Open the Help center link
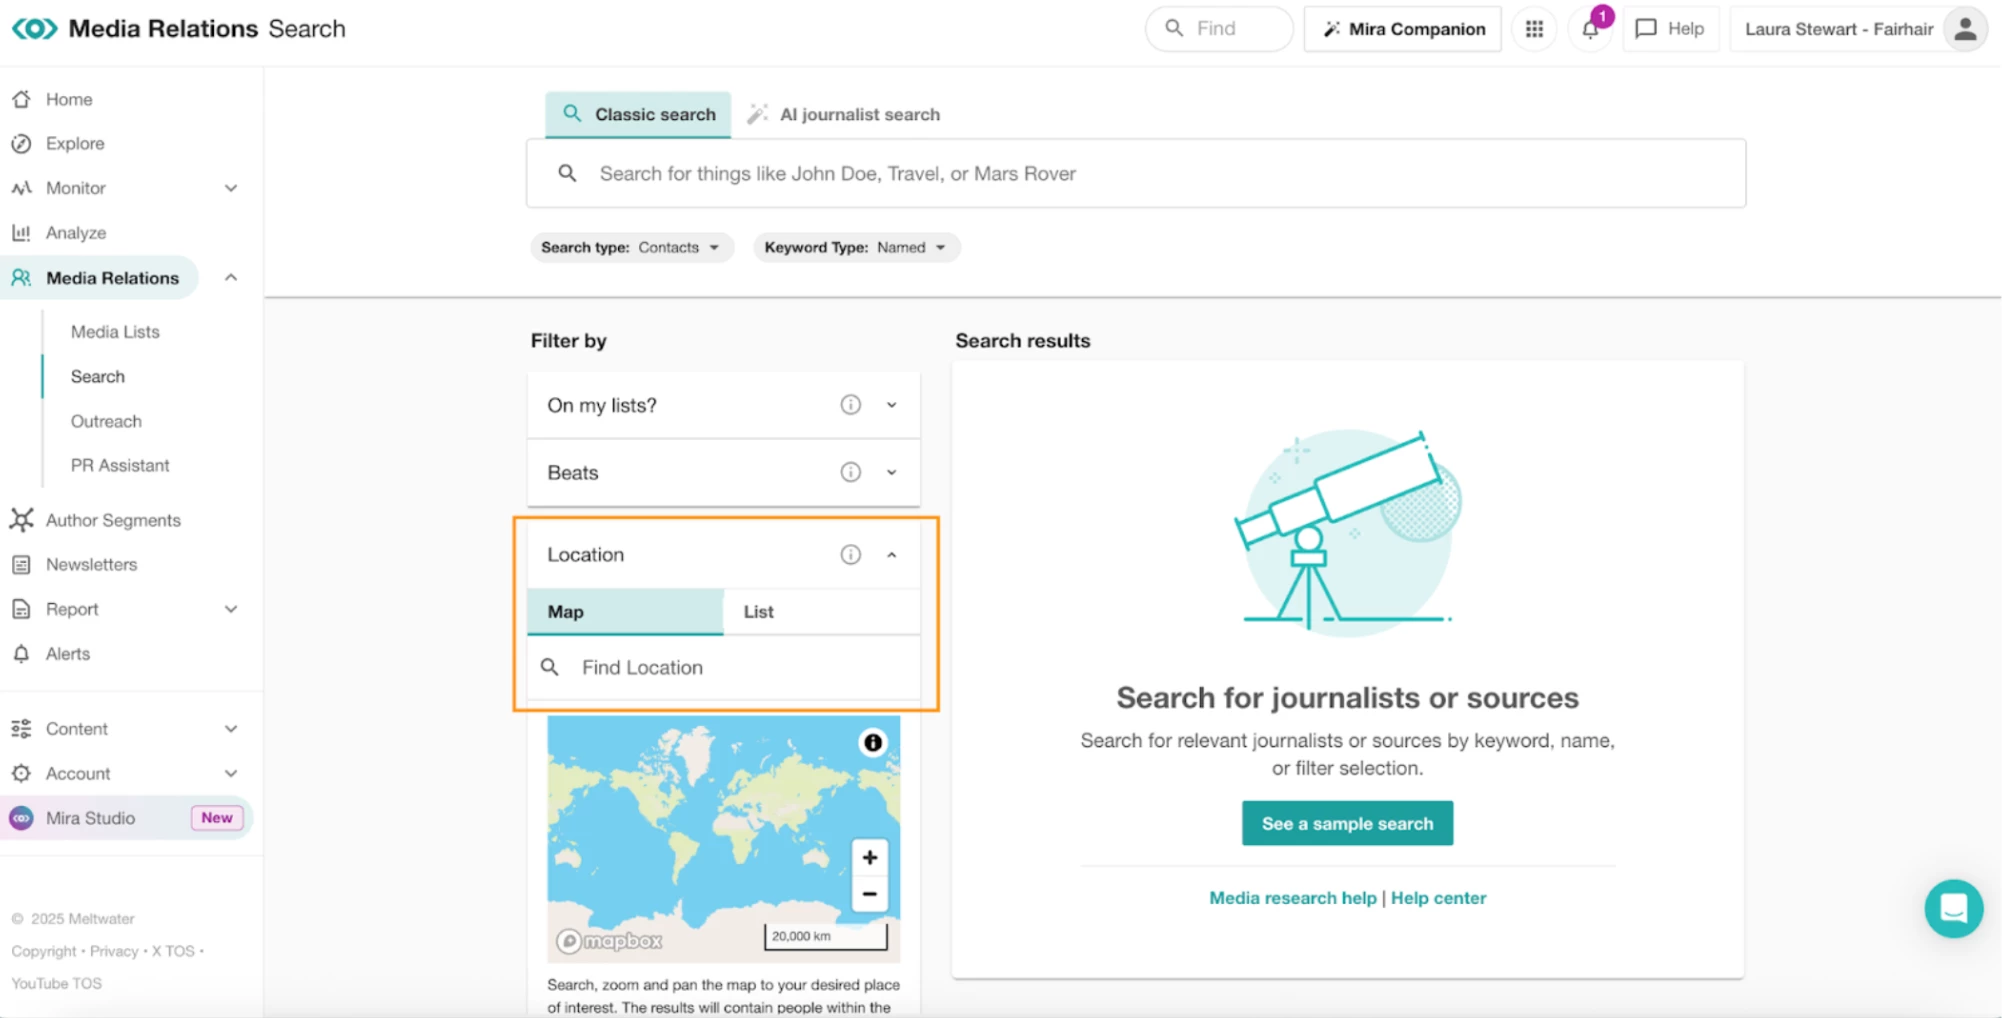The height and width of the screenshot is (1018, 2002). click(x=1438, y=898)
